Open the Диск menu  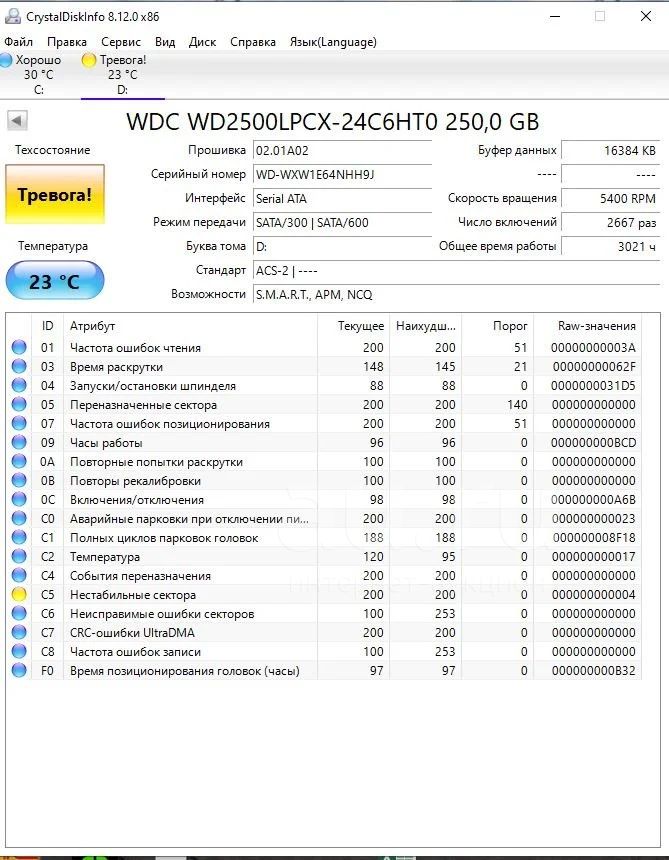pyautogui.click(x=202, y=42)
